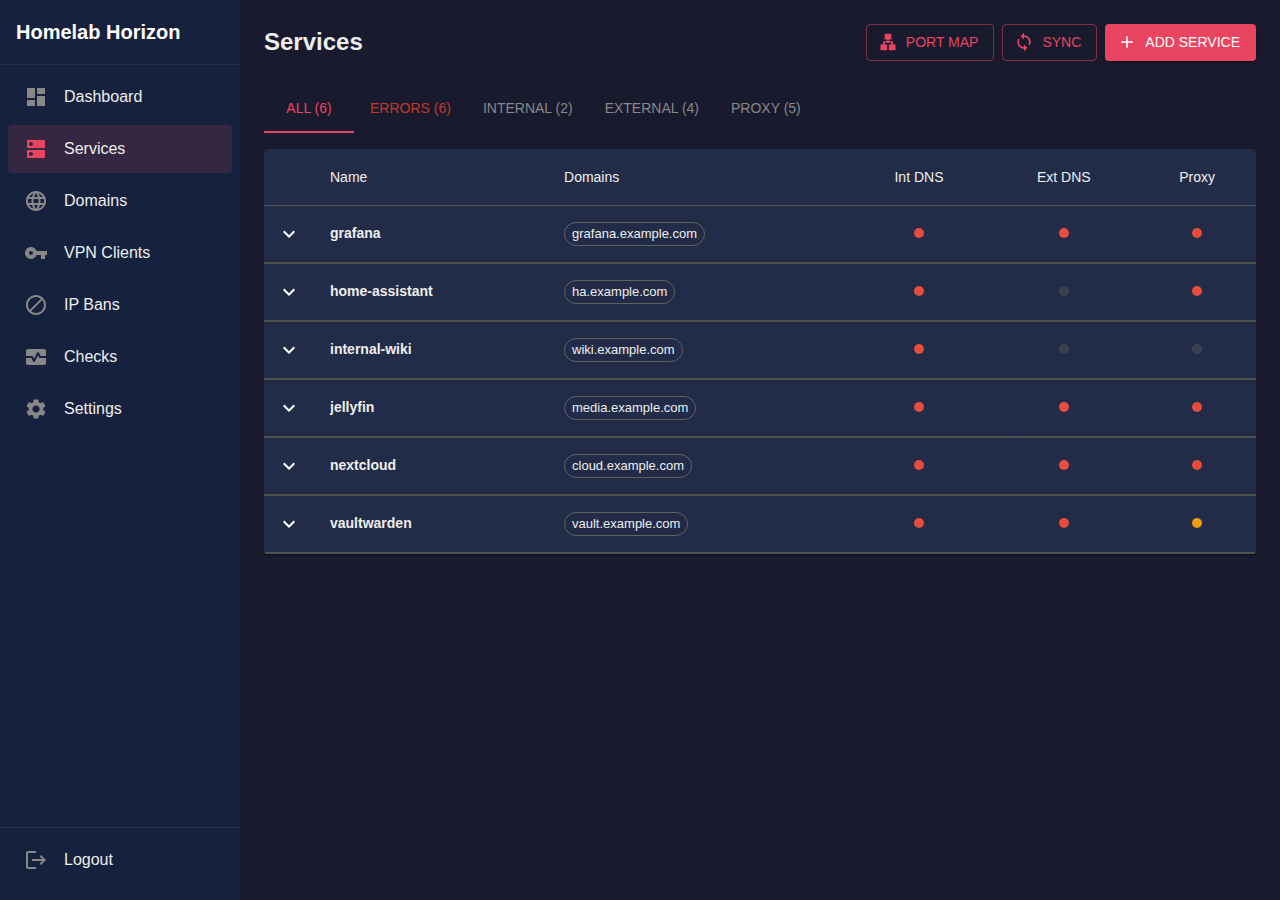Click the vault.example.com domain chip

(x=626, y=524)
